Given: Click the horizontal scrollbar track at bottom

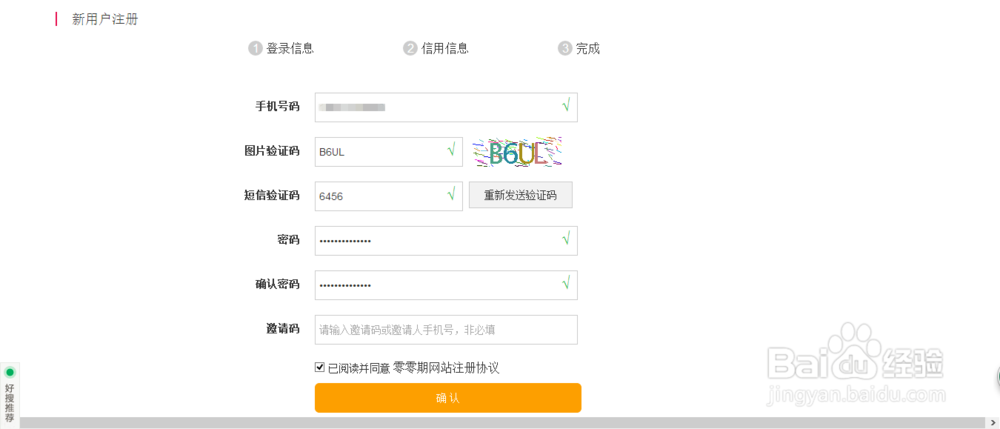Looking at the screenshot, I should coord(503,423).
